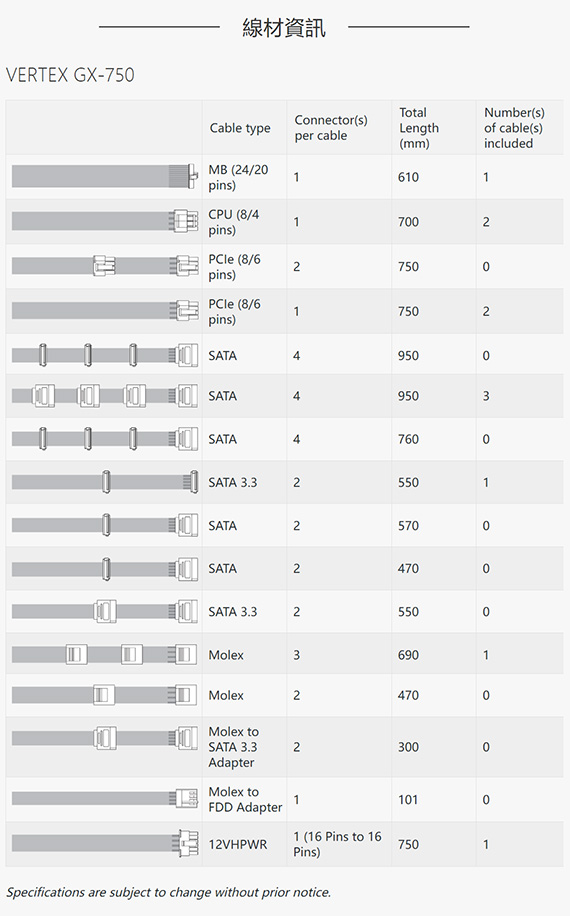Click the MB 24/20 pins cable illustration
This screenshot has width=570, height=916.
(x=105, y=176)
